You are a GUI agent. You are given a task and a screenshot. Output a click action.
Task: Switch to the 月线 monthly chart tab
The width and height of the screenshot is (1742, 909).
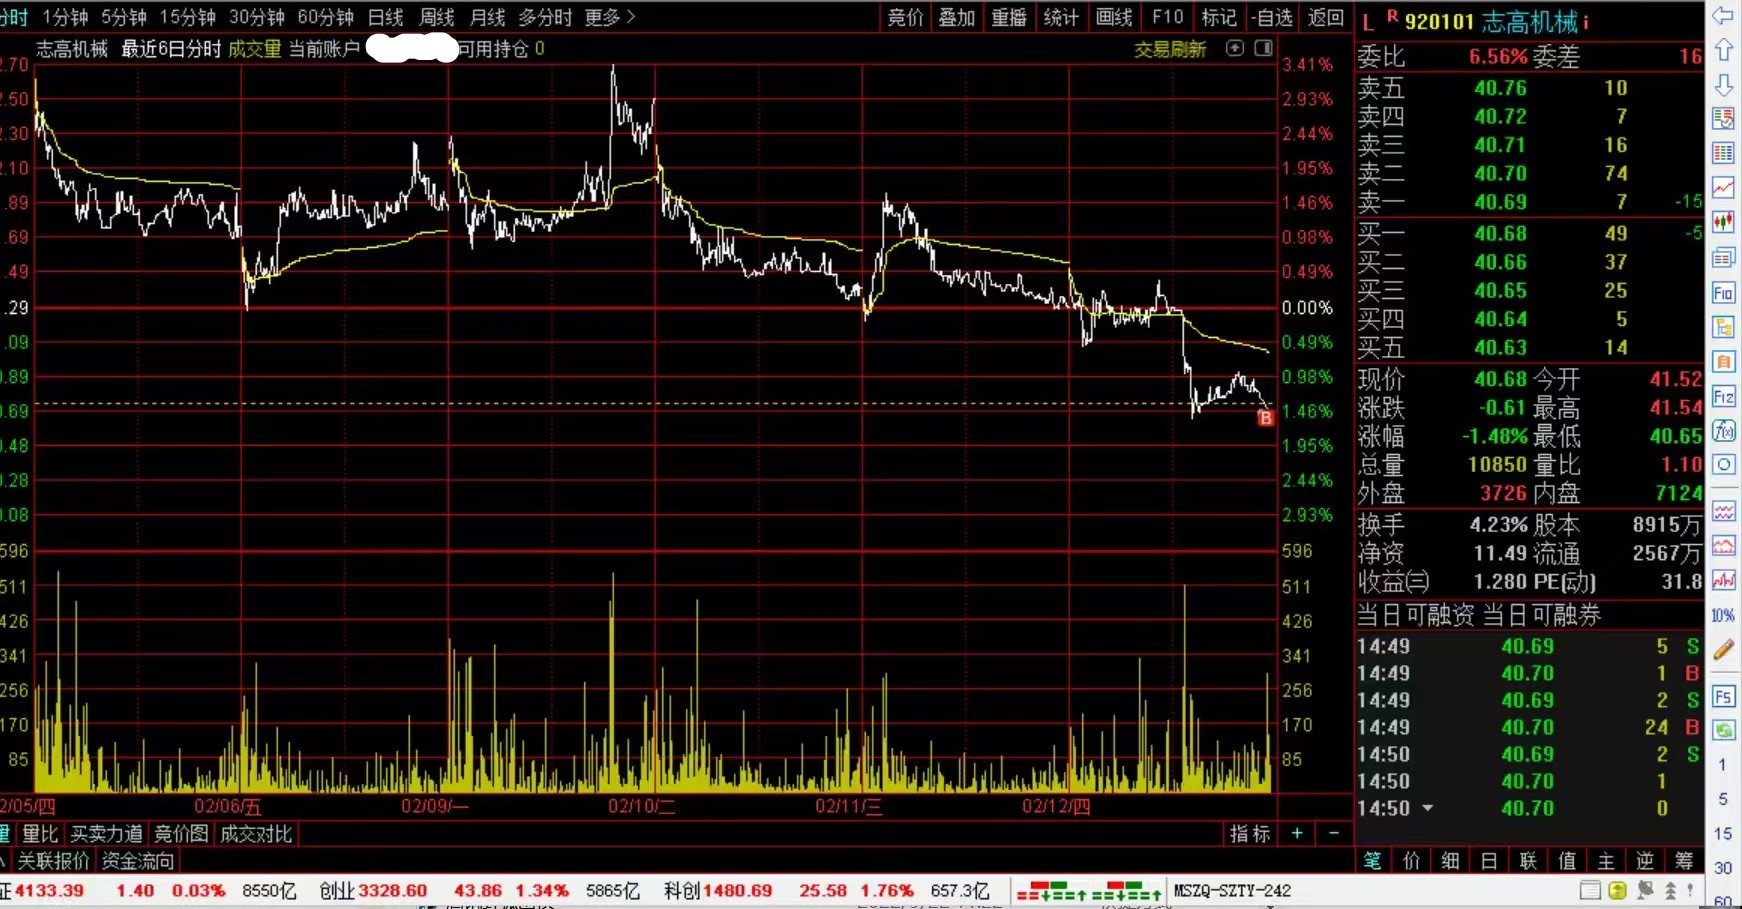488,17
